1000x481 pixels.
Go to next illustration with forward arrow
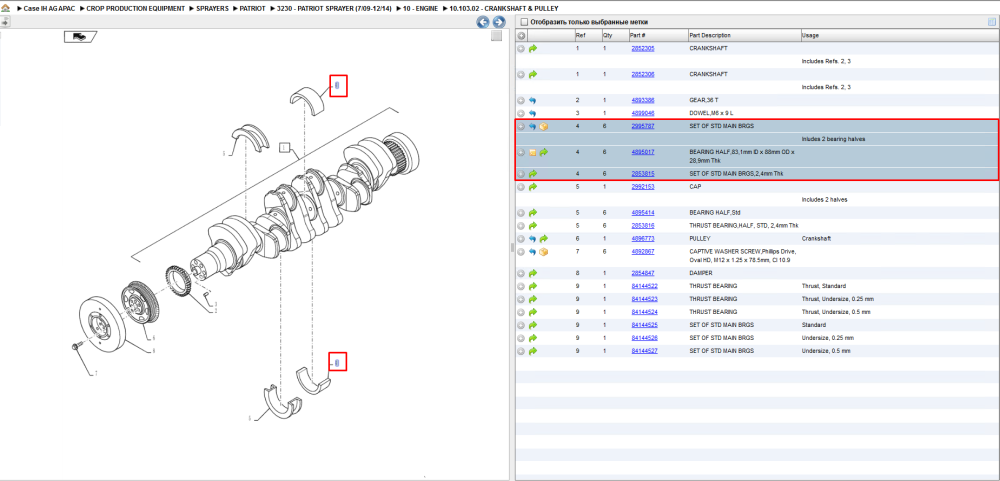(x=499, y=22)
